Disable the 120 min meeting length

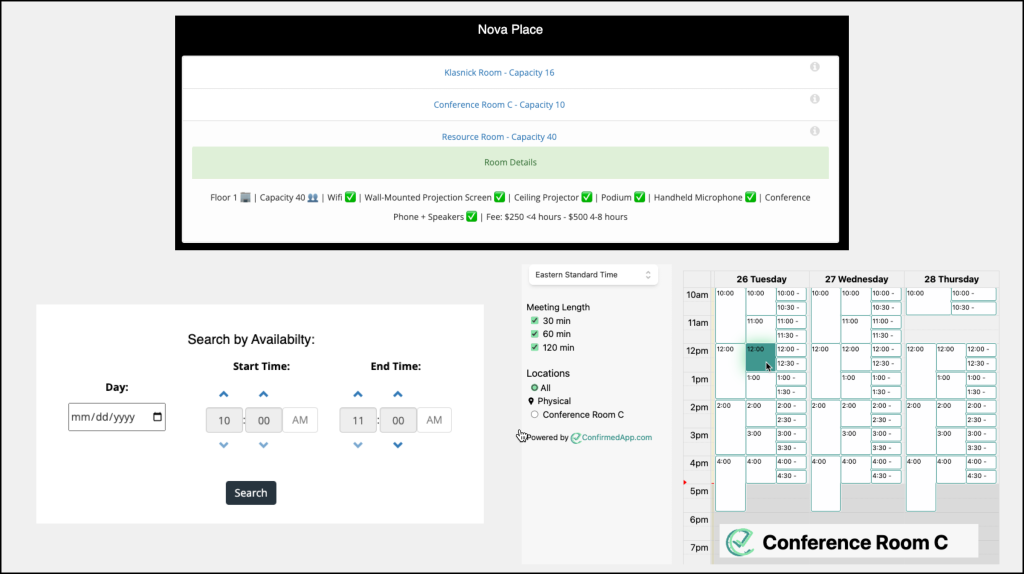(534, 348)
